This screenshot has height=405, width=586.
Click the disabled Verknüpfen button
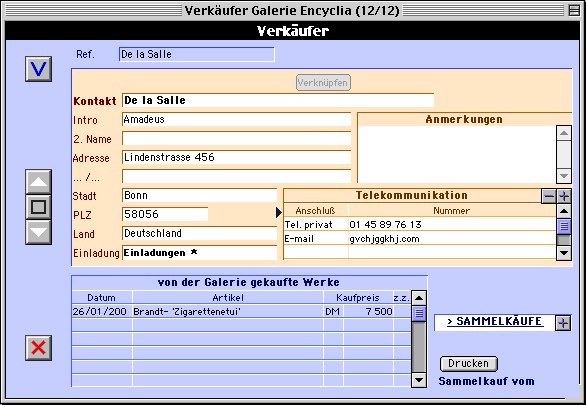point(323,83)
